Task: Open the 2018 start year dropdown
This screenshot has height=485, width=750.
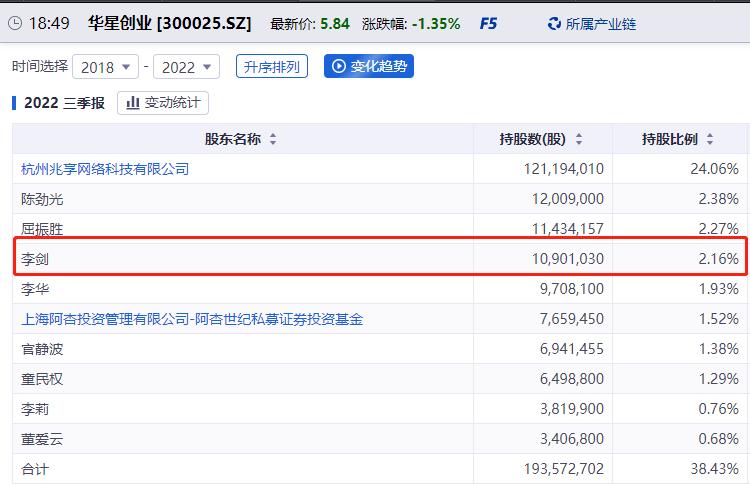Action: click(105, 67)
